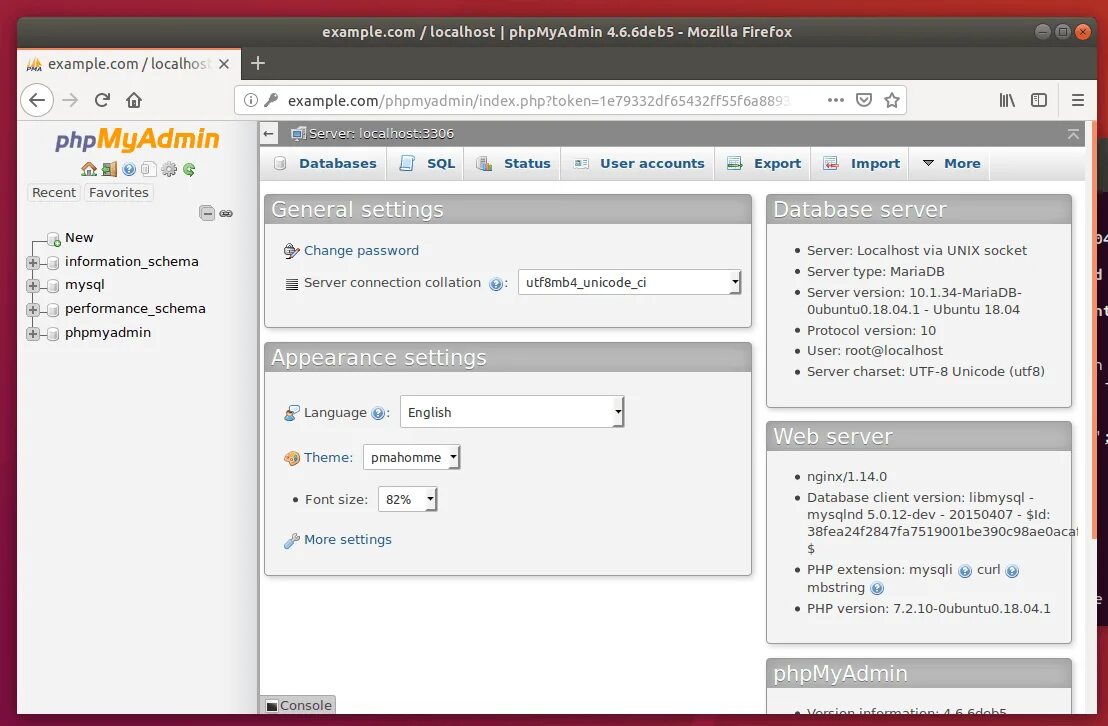This screenshot has width=1108, height=726.
Task: Select information_schema database name
Action: point(131,262)
